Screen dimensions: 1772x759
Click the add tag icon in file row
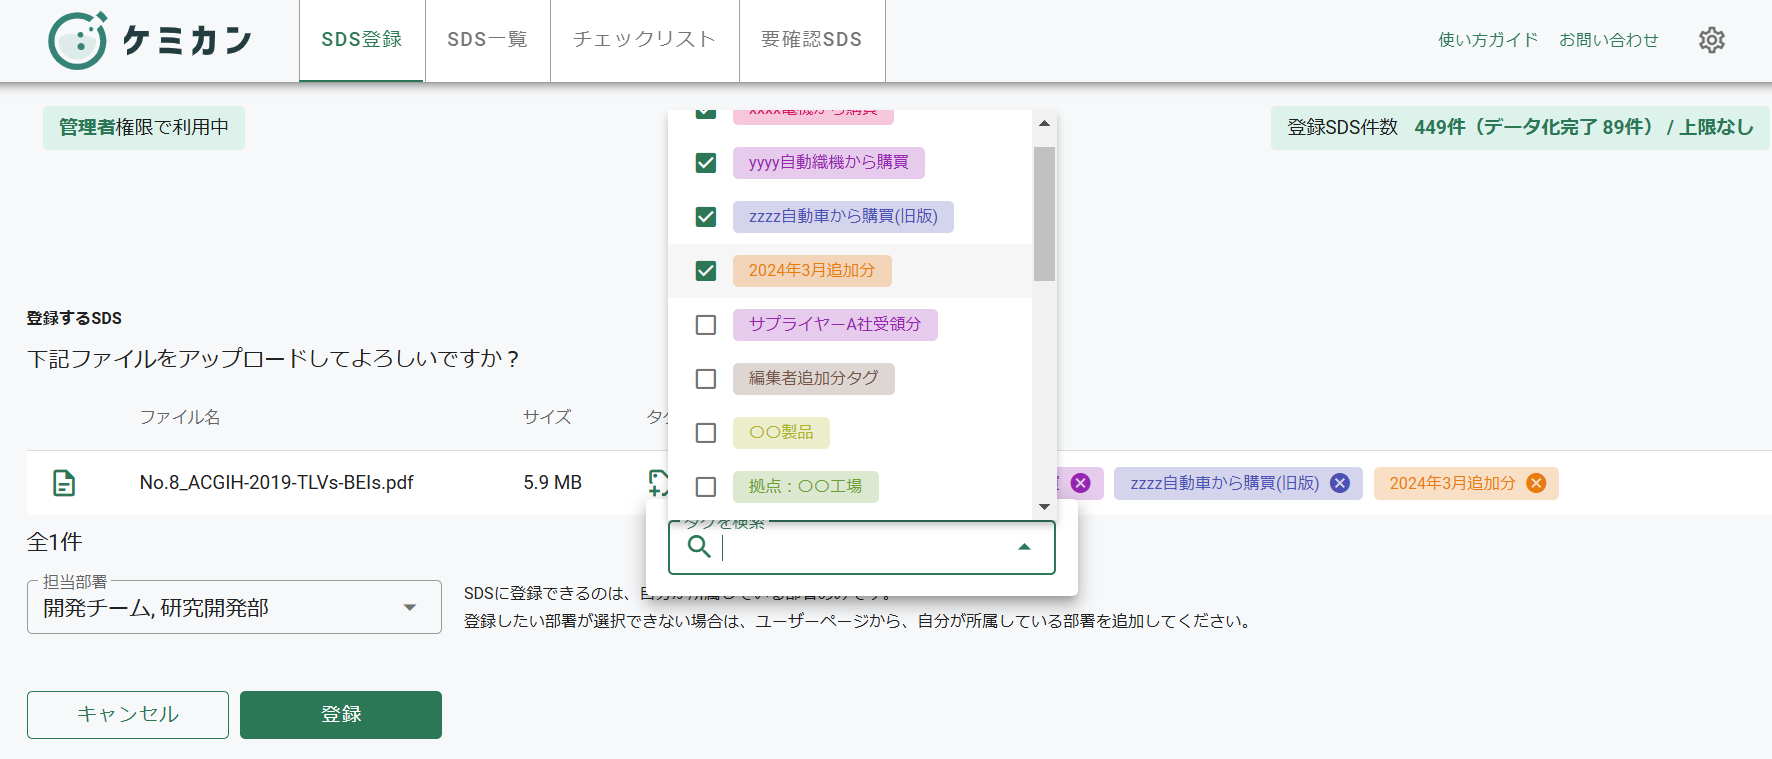(658, 483)
